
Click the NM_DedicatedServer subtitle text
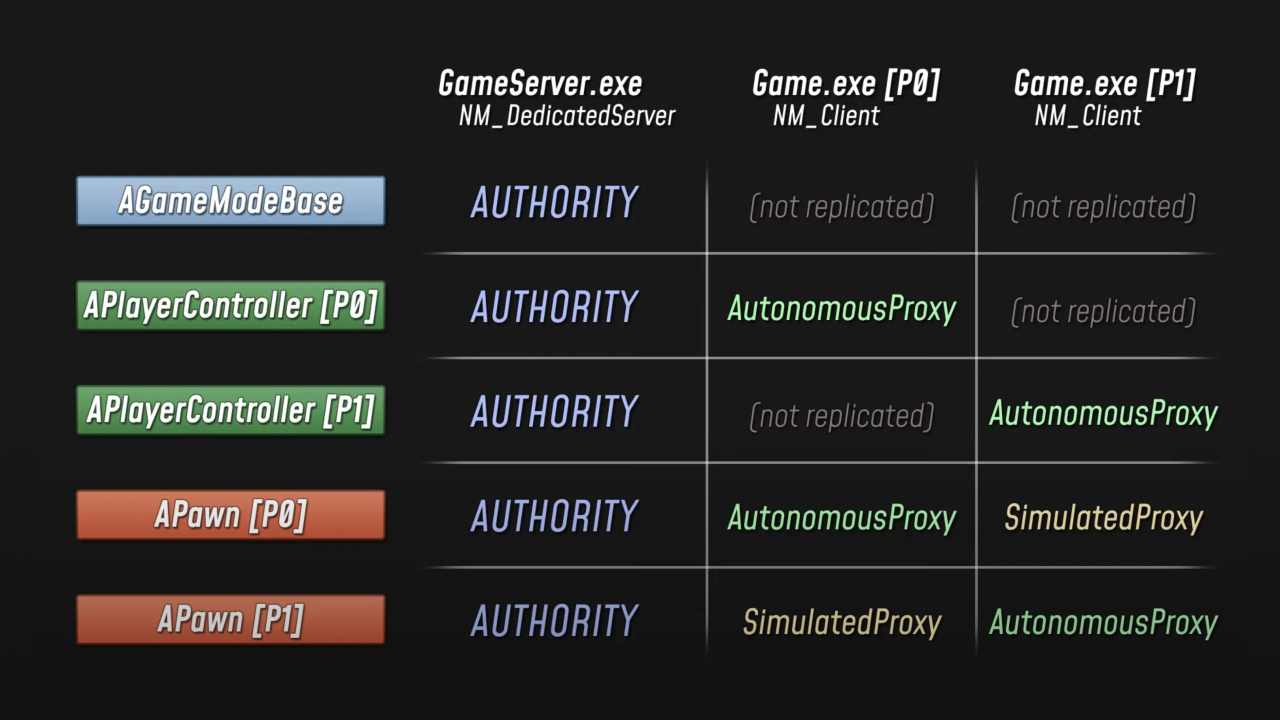click(x=567, y=116)
